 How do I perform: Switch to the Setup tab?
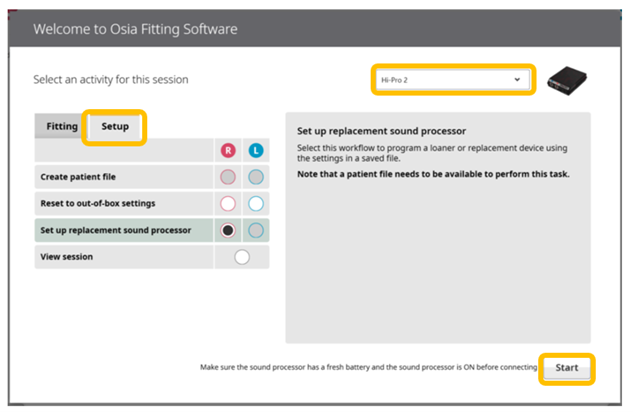coord(115,126)
